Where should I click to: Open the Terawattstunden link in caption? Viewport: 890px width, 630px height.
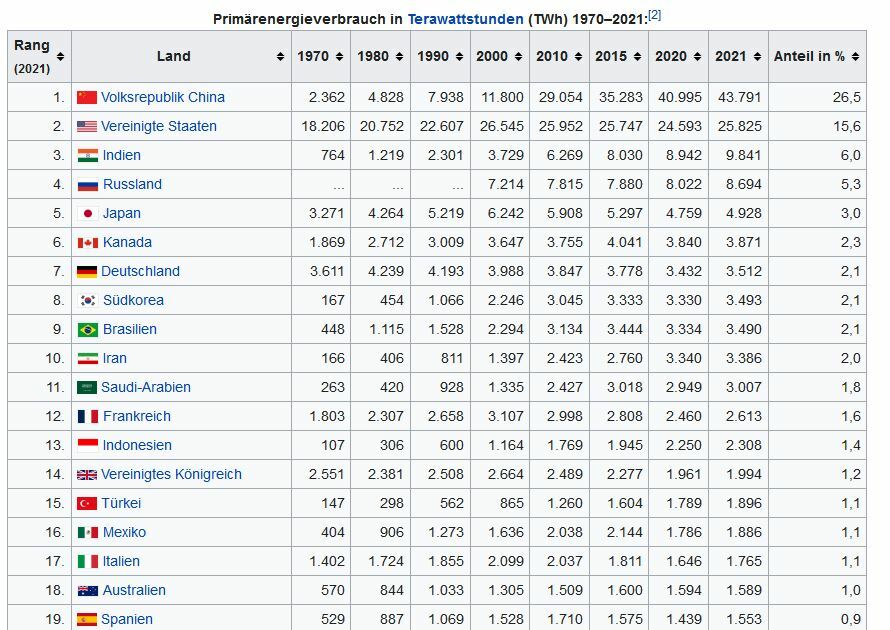pos(465,19)
